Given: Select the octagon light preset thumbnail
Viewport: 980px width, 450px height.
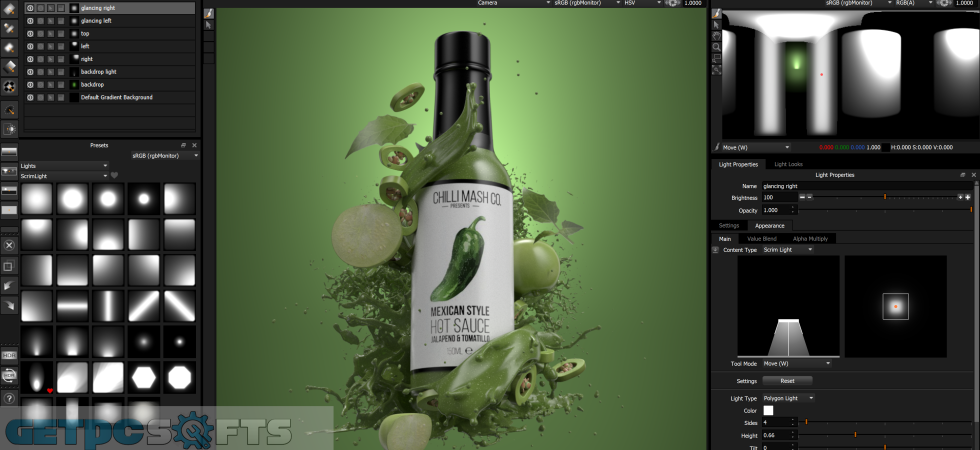Looking at the screenshot, I should coord(179,377).
